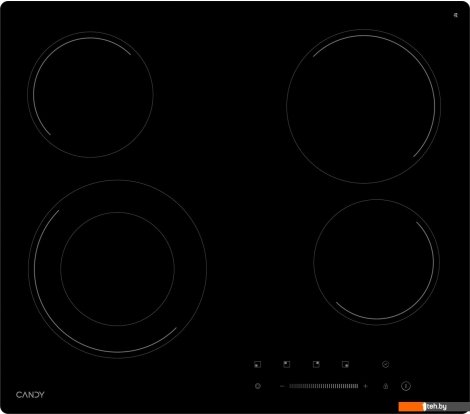Screen dimensions: 470x414
Task: Tap the front-left zone selector icon
Action: coord(257,364)
